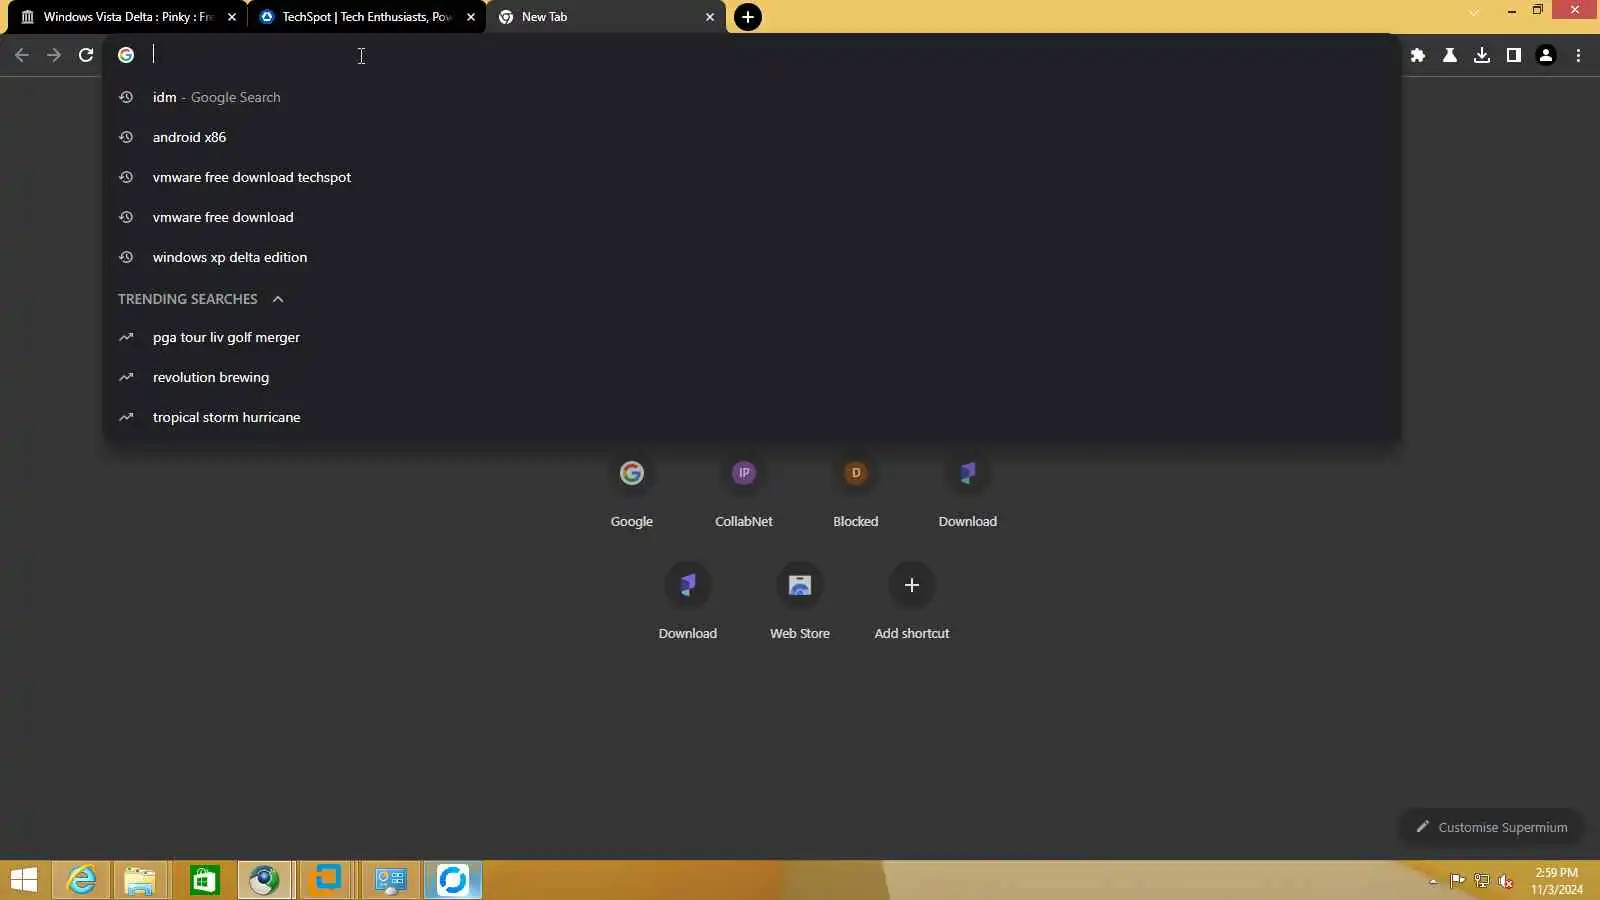Open the Action Center flag icon
Screen dimensions: 1600x900
click(x=1457, y=881)
